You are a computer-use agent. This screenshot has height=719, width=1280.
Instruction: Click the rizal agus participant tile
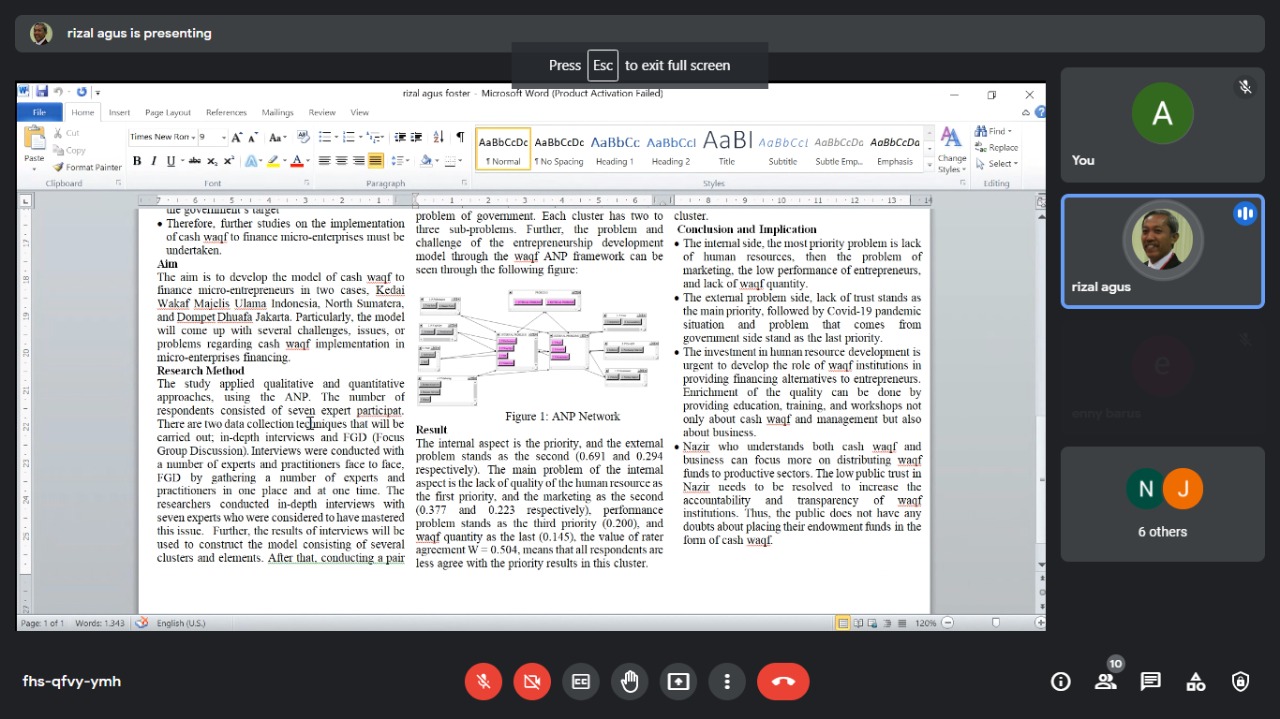click(1162, 251)
